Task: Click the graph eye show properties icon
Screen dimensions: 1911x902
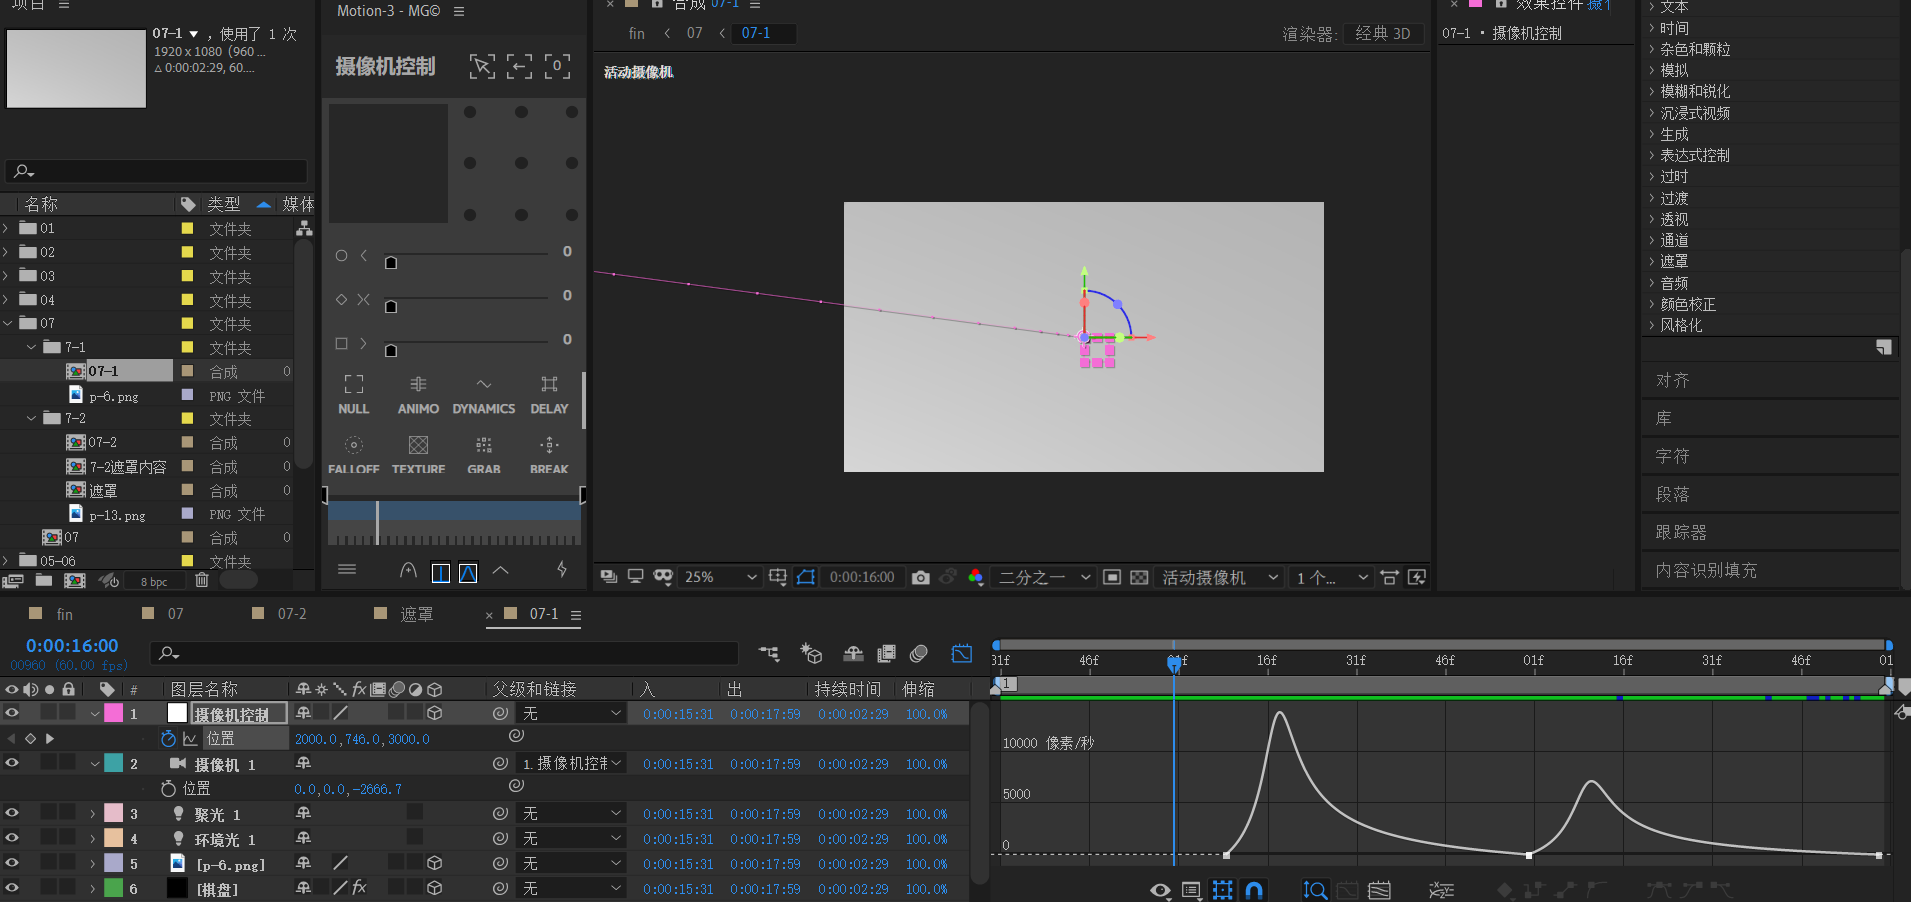Action: (x=1160, y=890)
